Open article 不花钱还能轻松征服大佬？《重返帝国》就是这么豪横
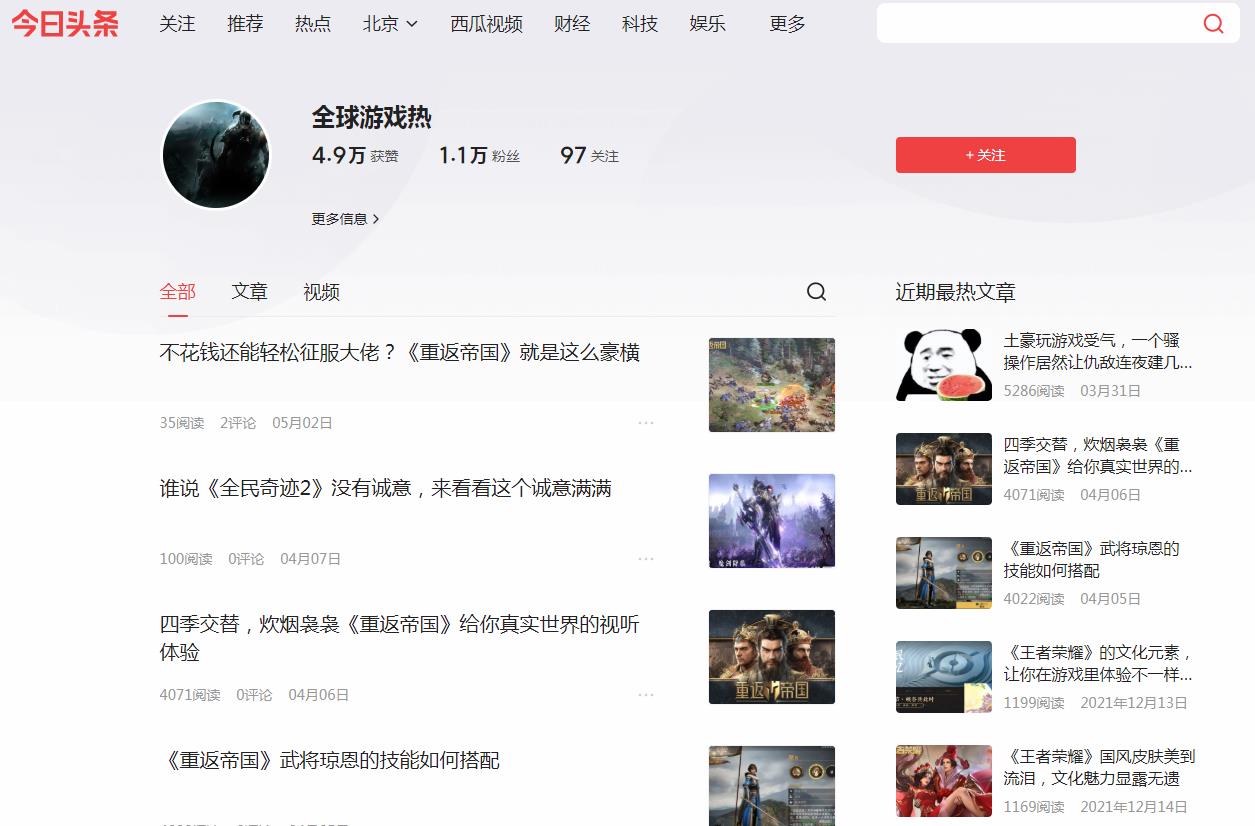1255x826 pixels. [x=400, y=352]
